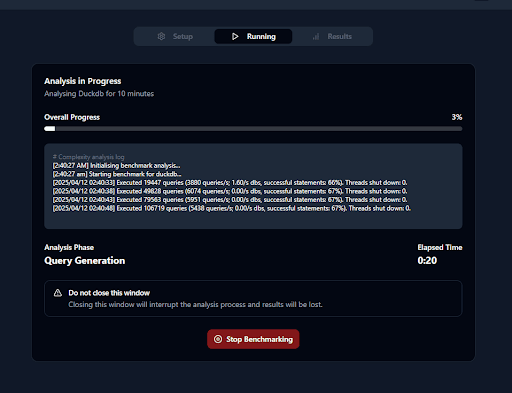This screenshot has width=512, height=393.
Task: Click the Stop Benchmarking button
Action: (253, 339)
